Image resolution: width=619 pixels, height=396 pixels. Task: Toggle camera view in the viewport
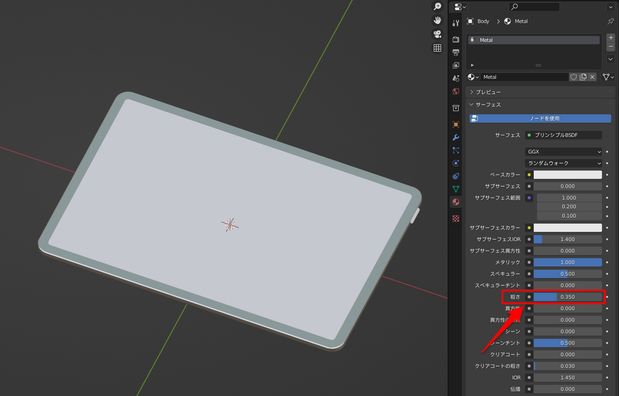point(437,34)
